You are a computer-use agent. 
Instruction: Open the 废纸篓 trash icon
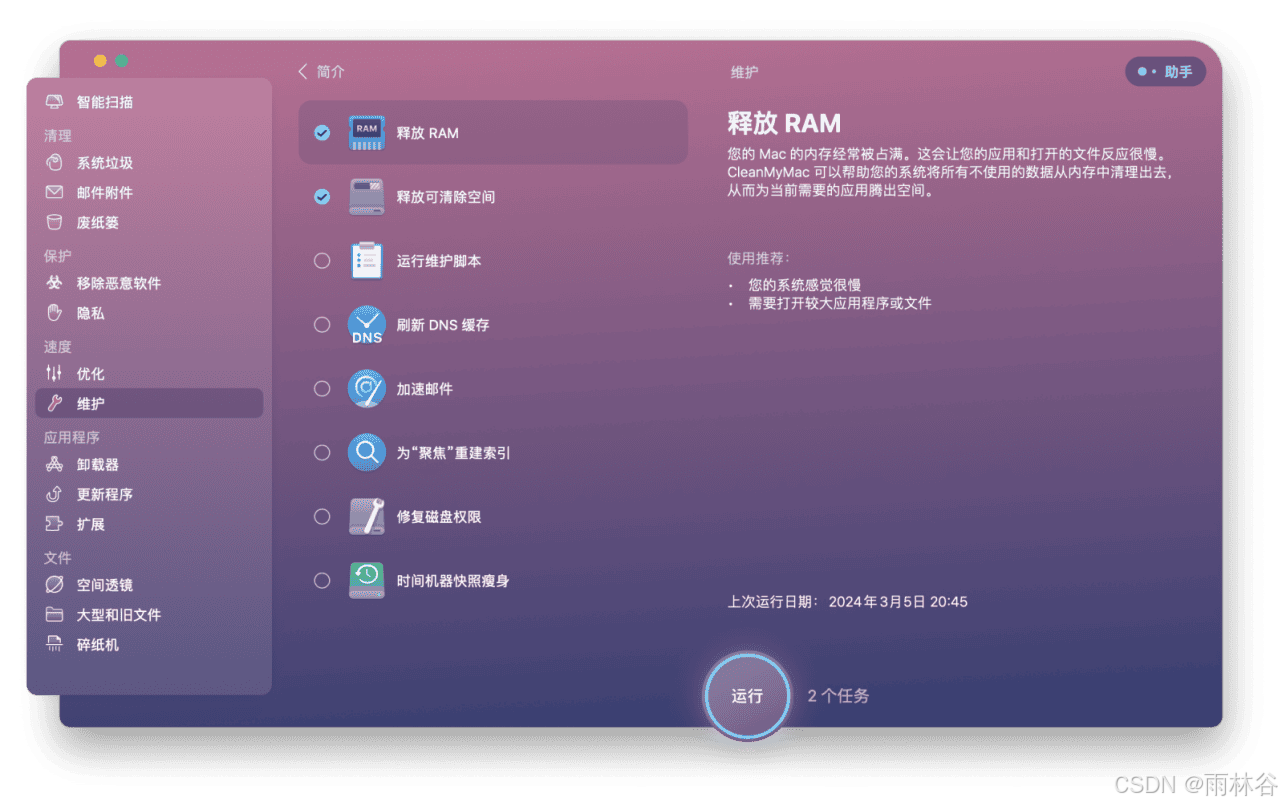[55, 223]
